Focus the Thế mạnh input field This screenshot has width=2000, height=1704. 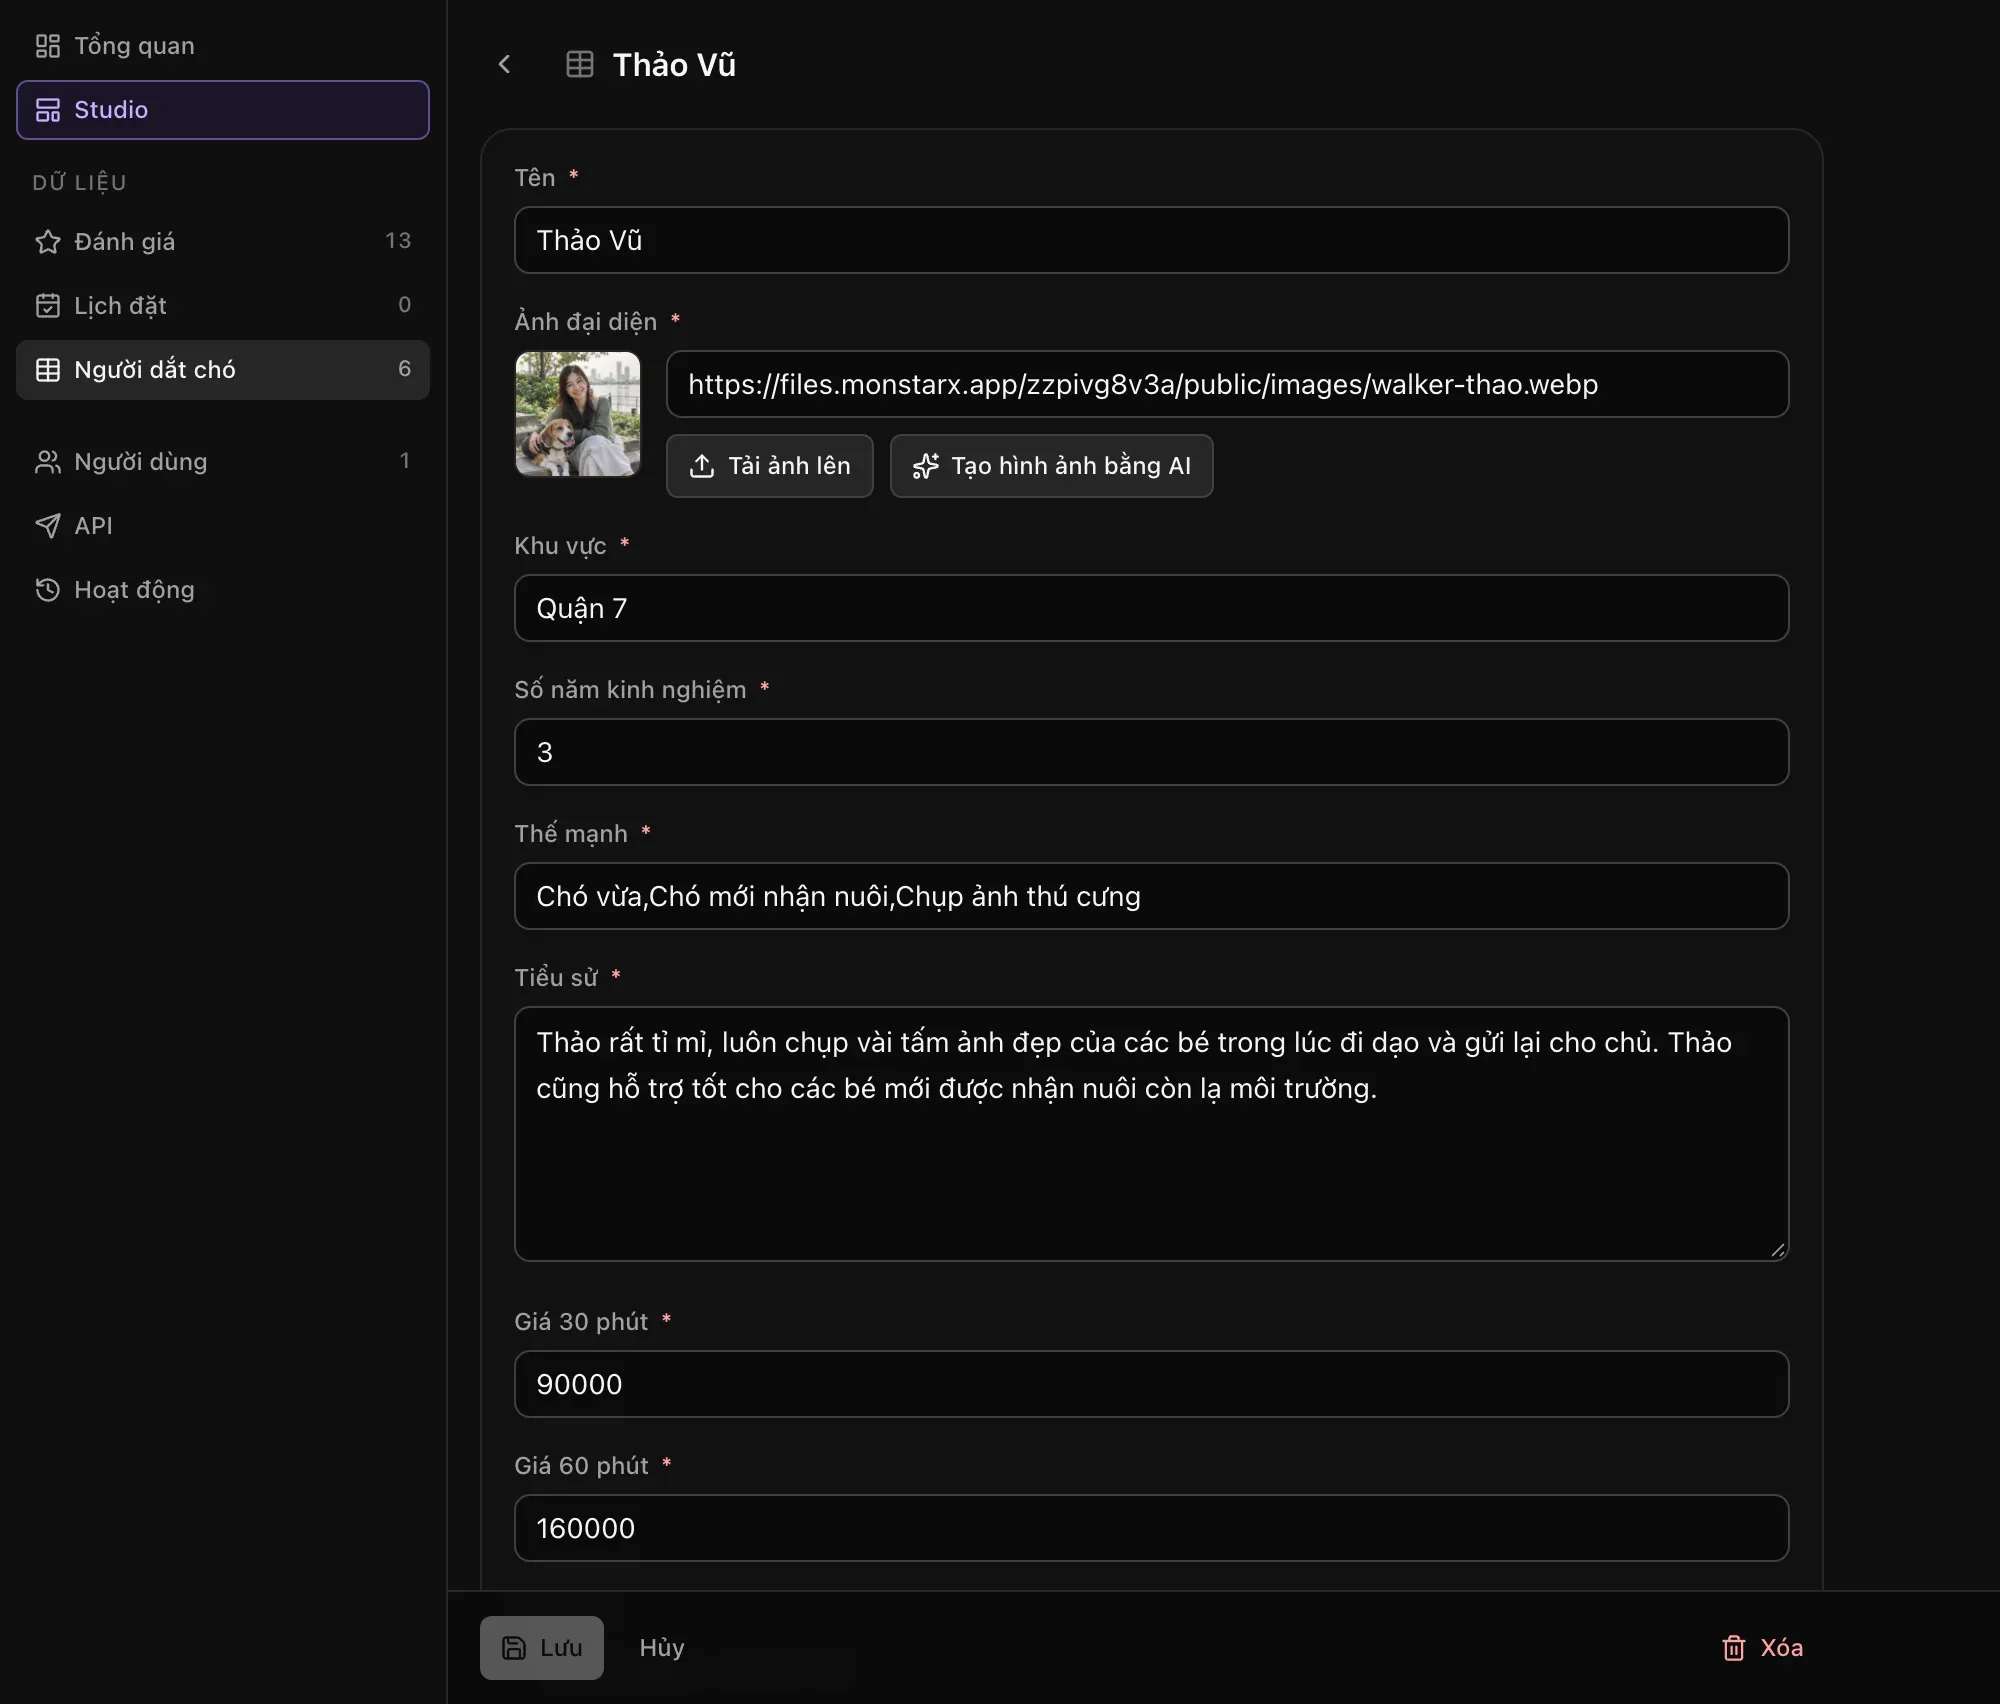click(1151, 896)
